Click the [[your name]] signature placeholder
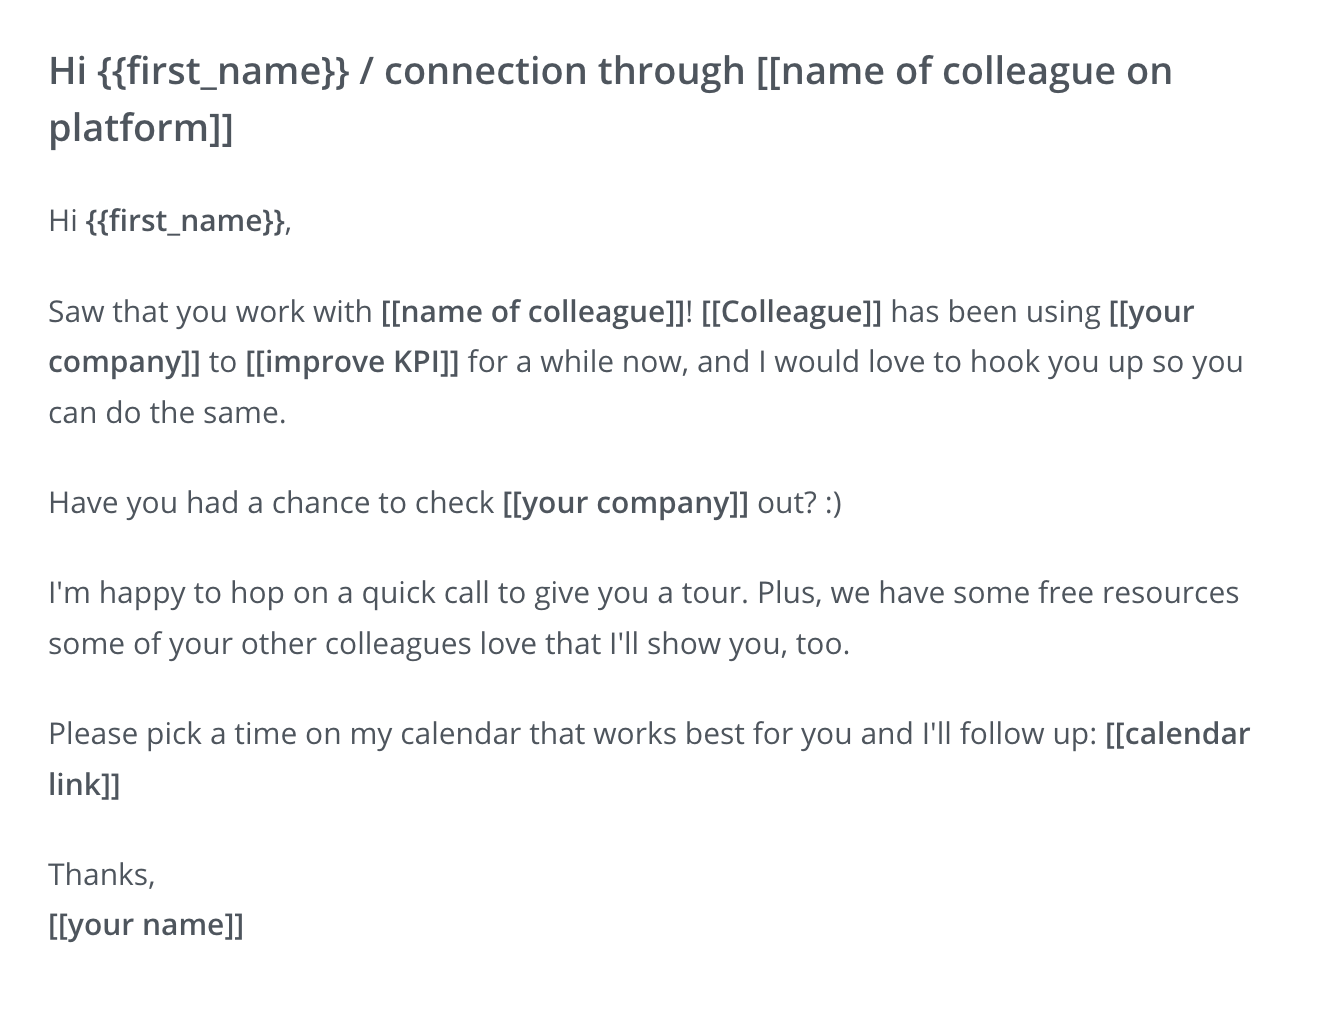Screen dimensions: 1342x1036 click(146, 924)
